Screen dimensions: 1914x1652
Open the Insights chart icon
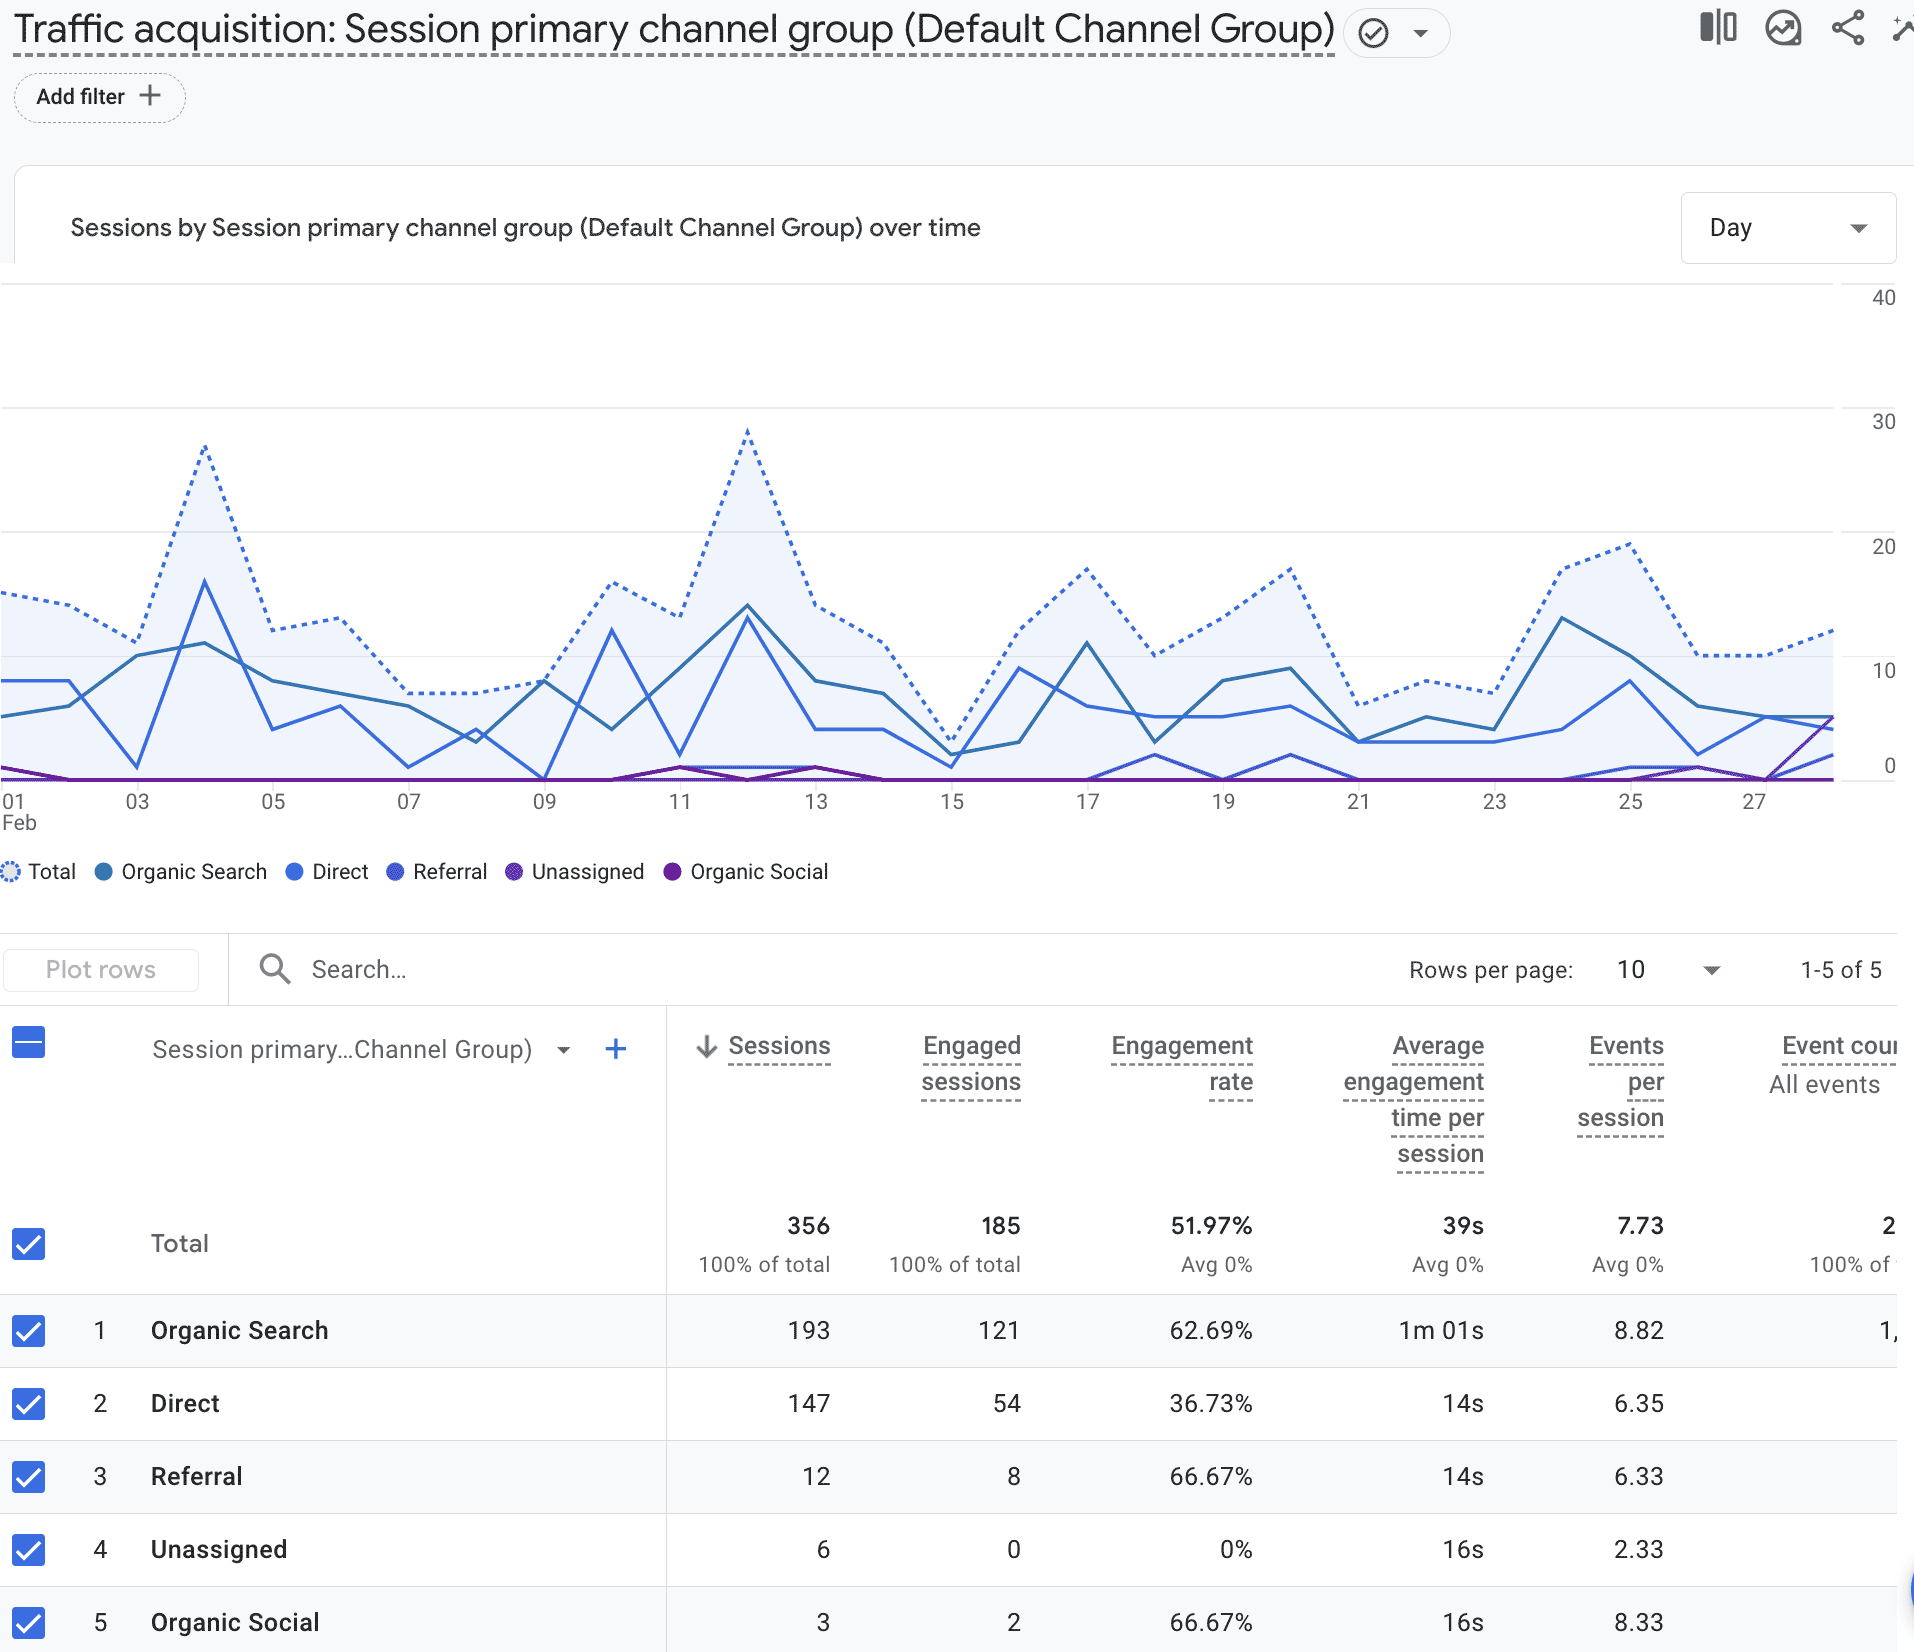1783,28
